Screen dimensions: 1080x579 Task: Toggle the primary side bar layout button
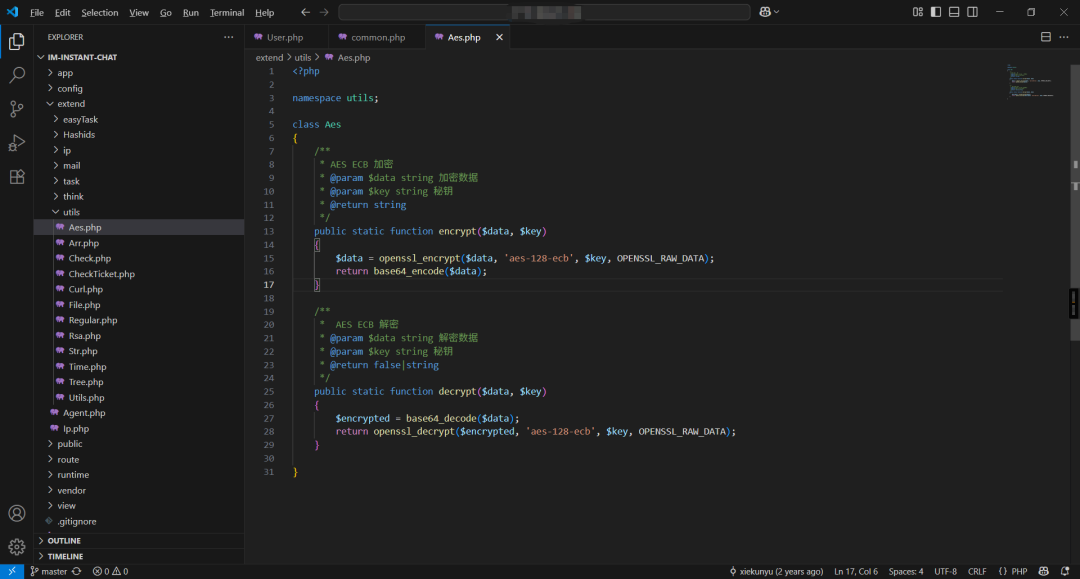coord(936,12)
